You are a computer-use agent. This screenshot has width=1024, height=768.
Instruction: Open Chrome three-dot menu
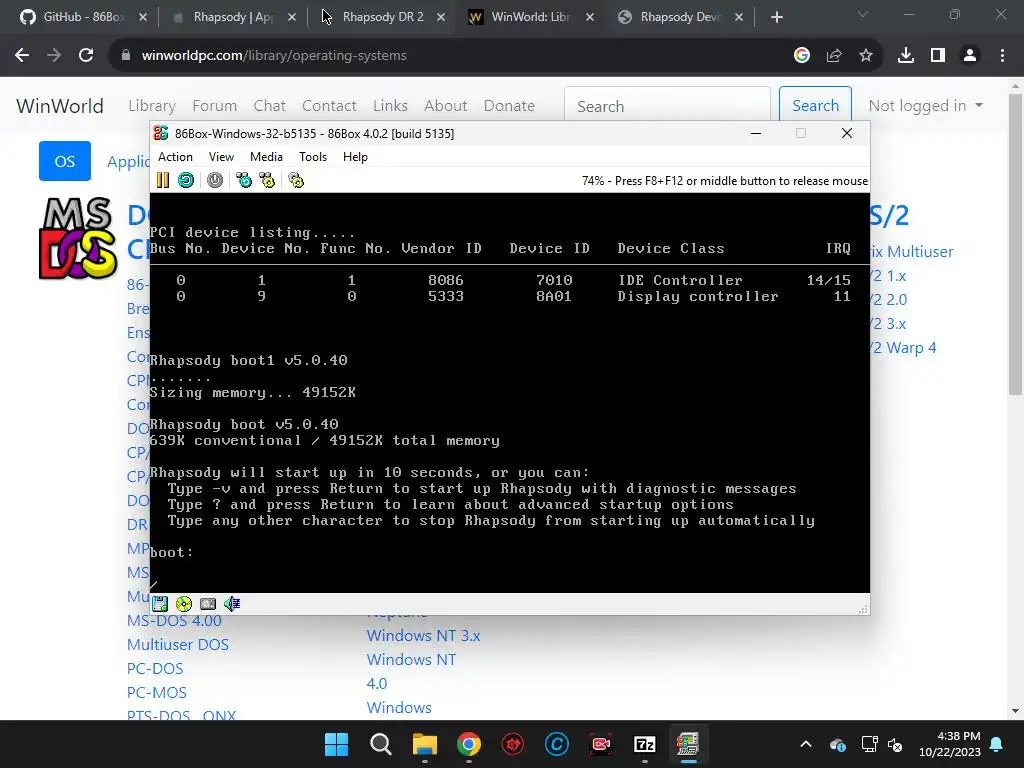[x=1002, y=56]
